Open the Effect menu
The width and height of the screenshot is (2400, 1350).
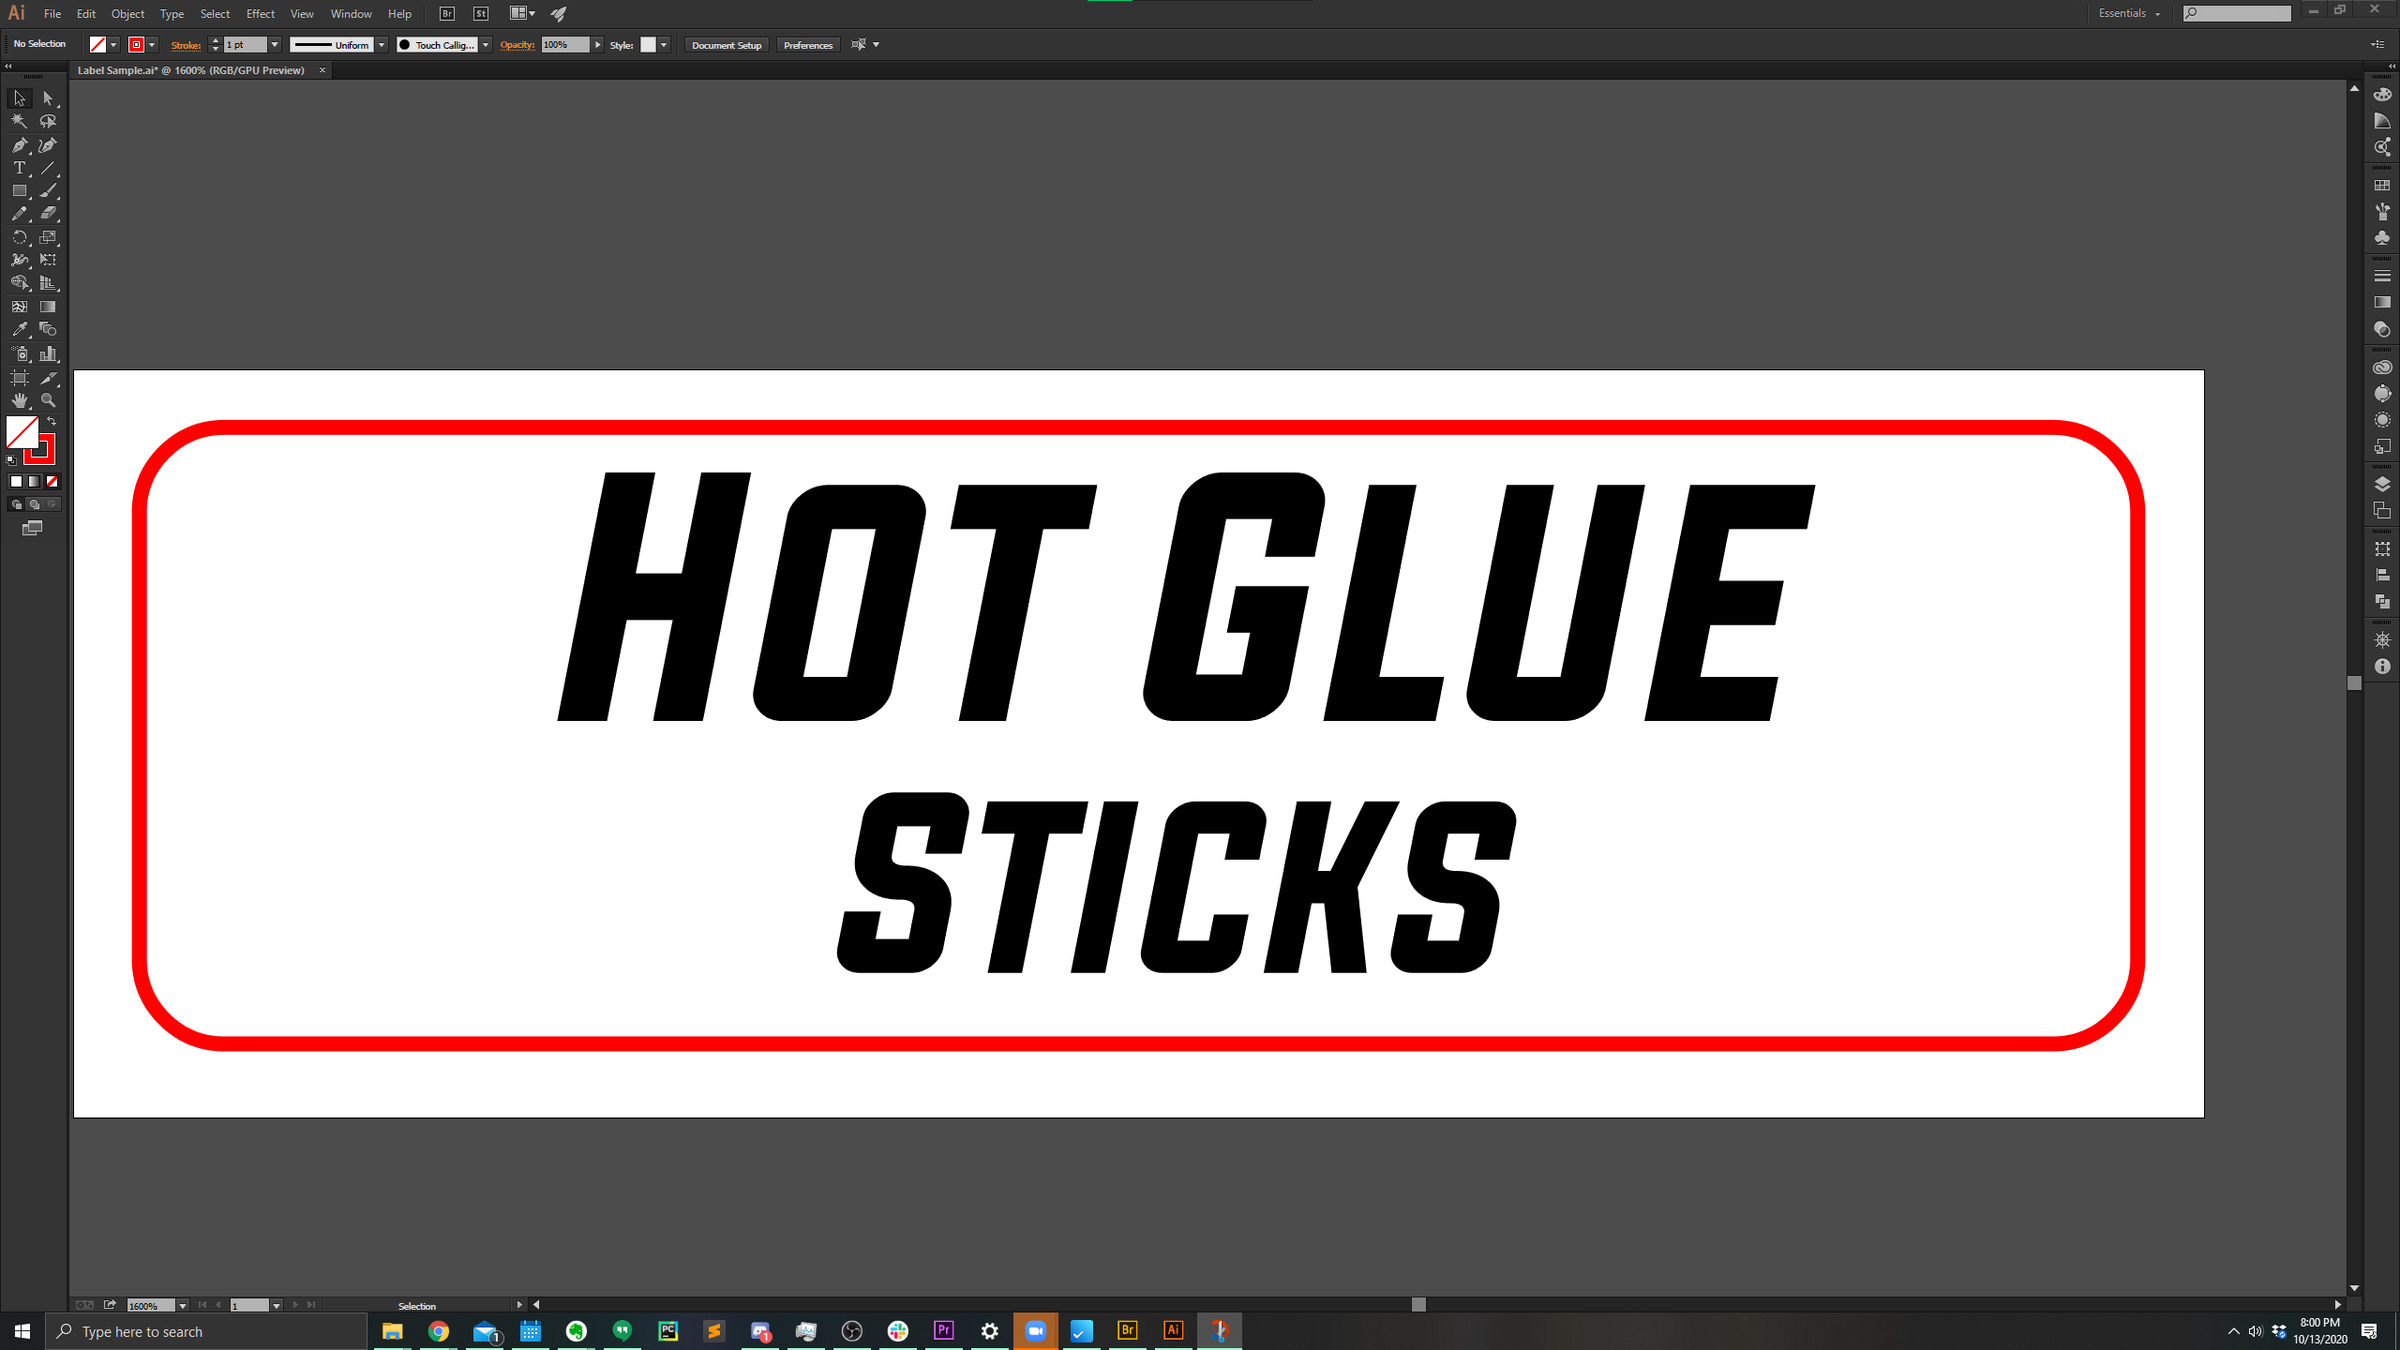(x=260, y=14)
